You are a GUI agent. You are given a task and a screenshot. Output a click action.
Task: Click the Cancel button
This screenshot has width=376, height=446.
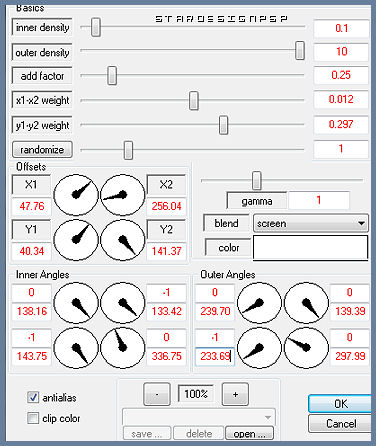[340, 424]
